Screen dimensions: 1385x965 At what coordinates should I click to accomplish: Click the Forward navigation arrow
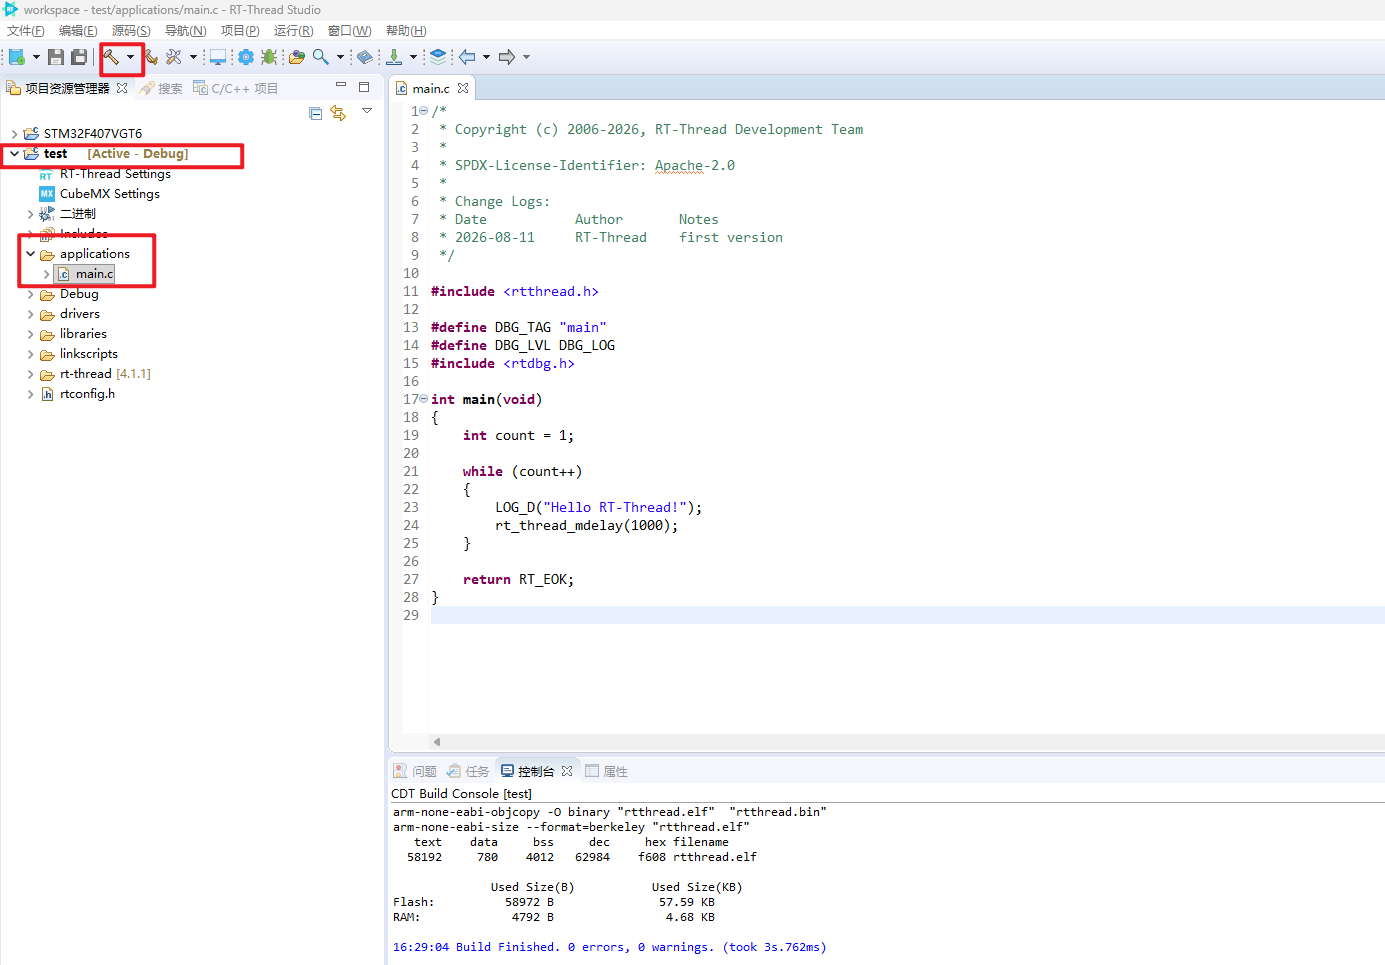[x=507, y=57]
